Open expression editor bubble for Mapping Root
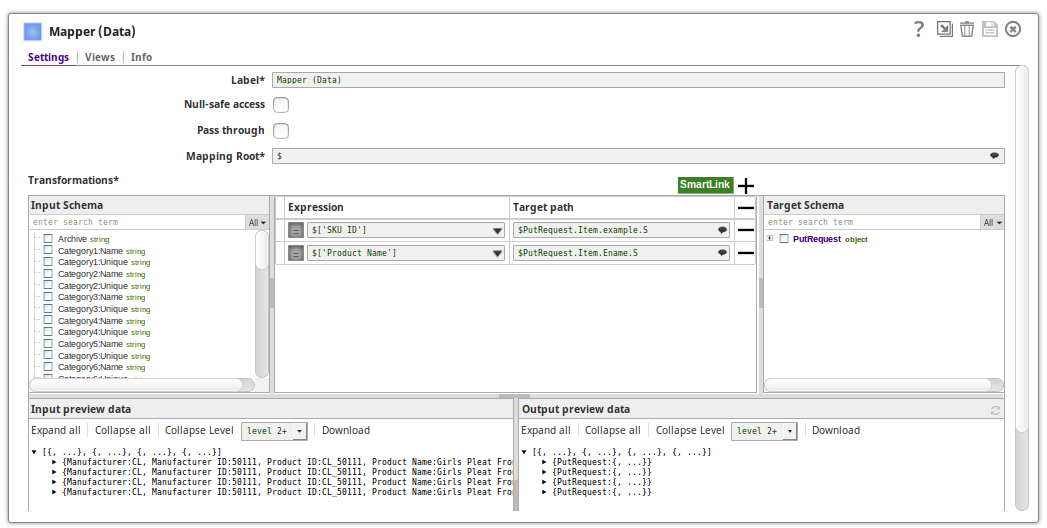 pyautogui.click(x=994, y=156)
